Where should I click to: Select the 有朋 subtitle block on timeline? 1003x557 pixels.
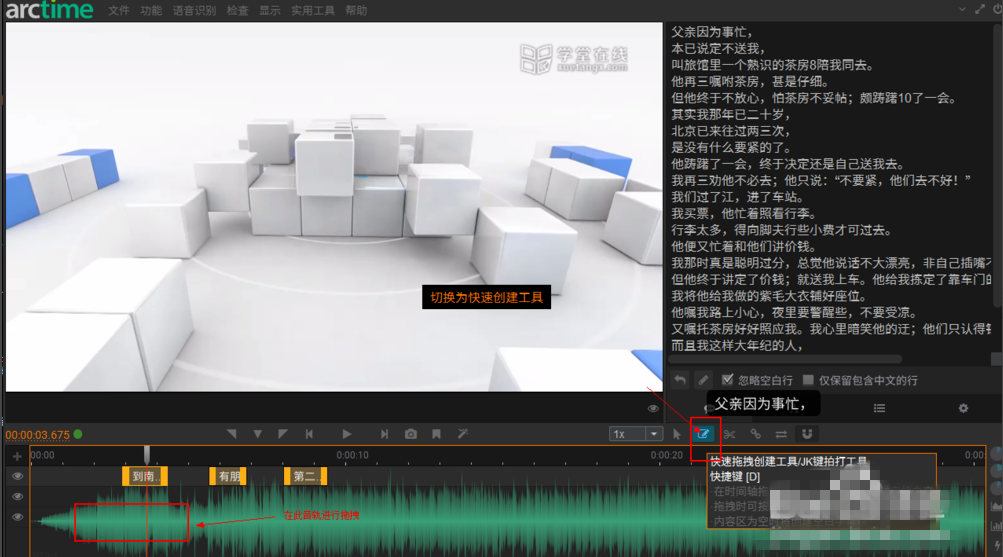(x=229, y=477)
